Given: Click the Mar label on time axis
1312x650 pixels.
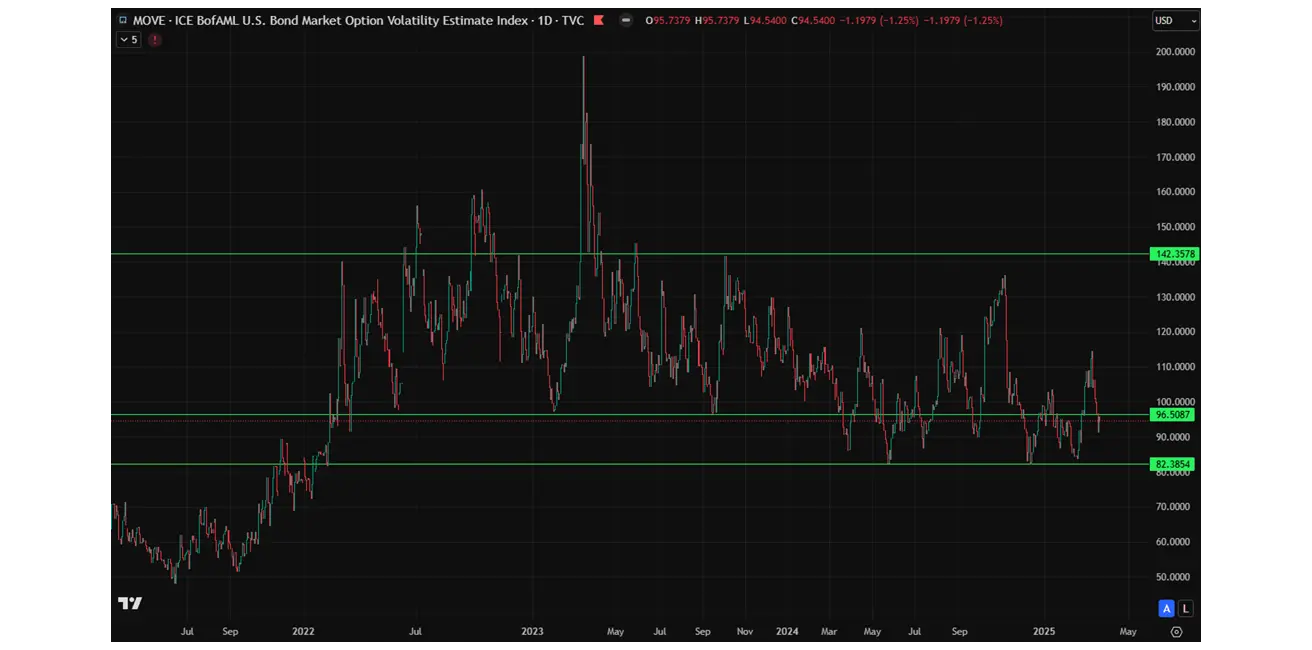Looking at the screenshot, I should (x=829, y=632).
